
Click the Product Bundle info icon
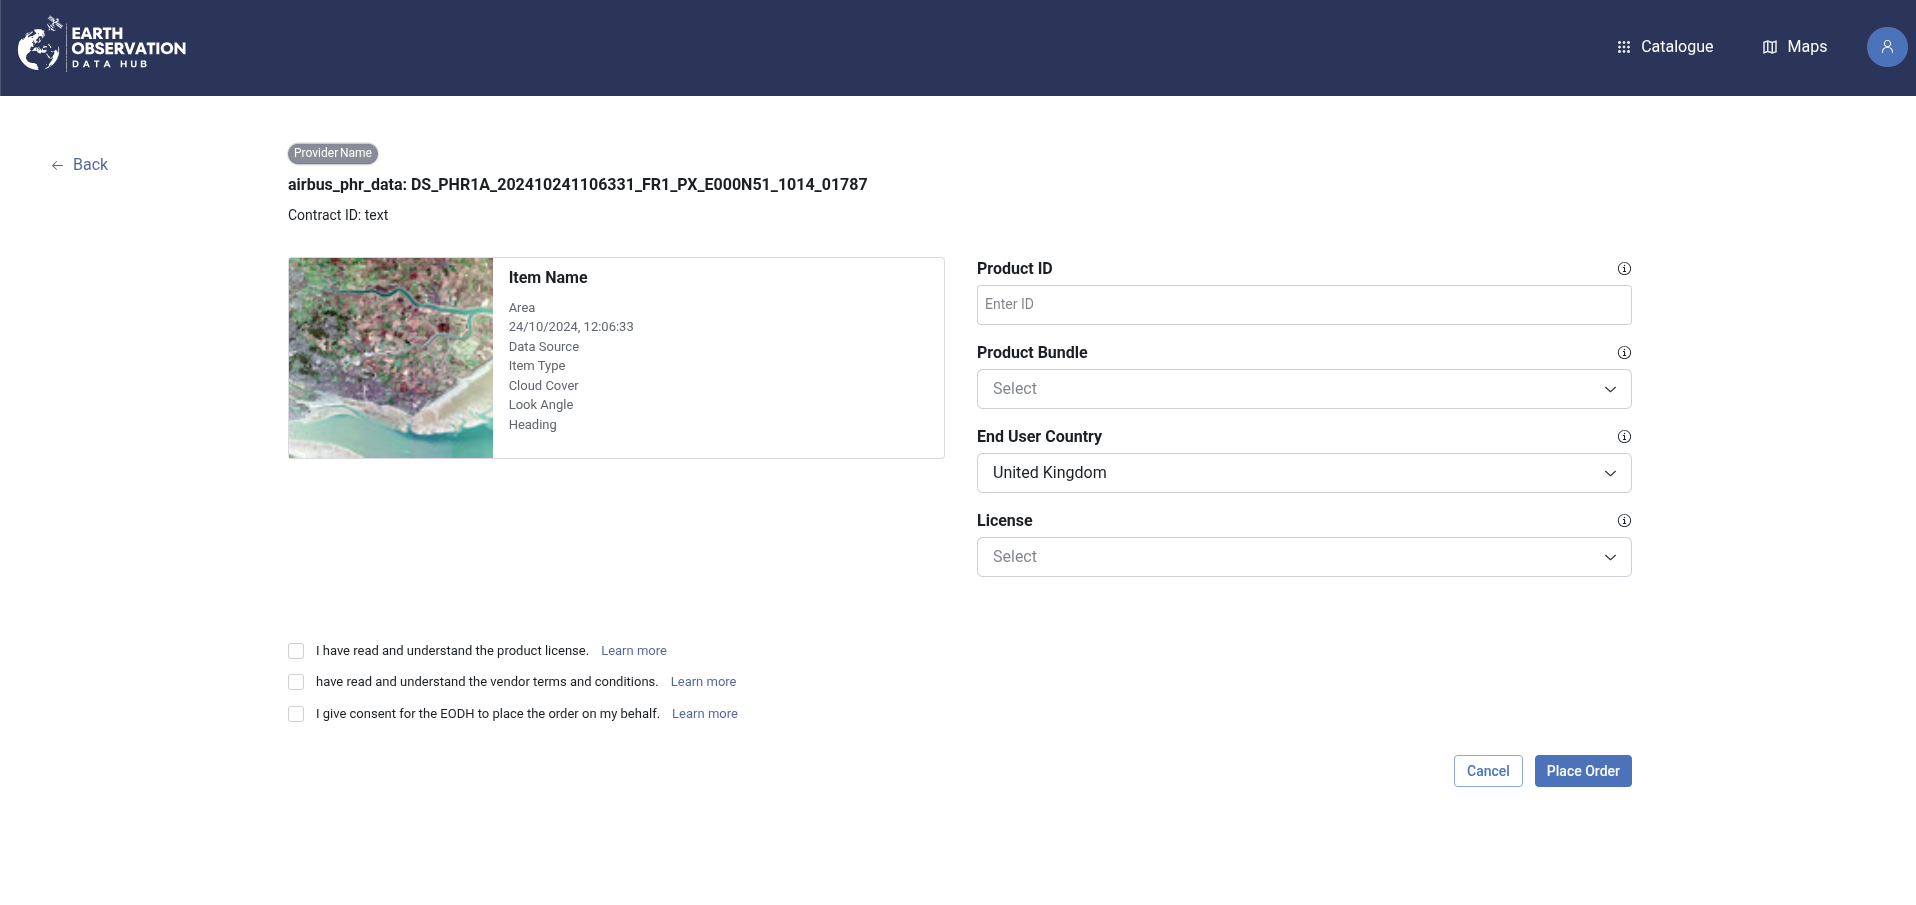[1624, 353]
